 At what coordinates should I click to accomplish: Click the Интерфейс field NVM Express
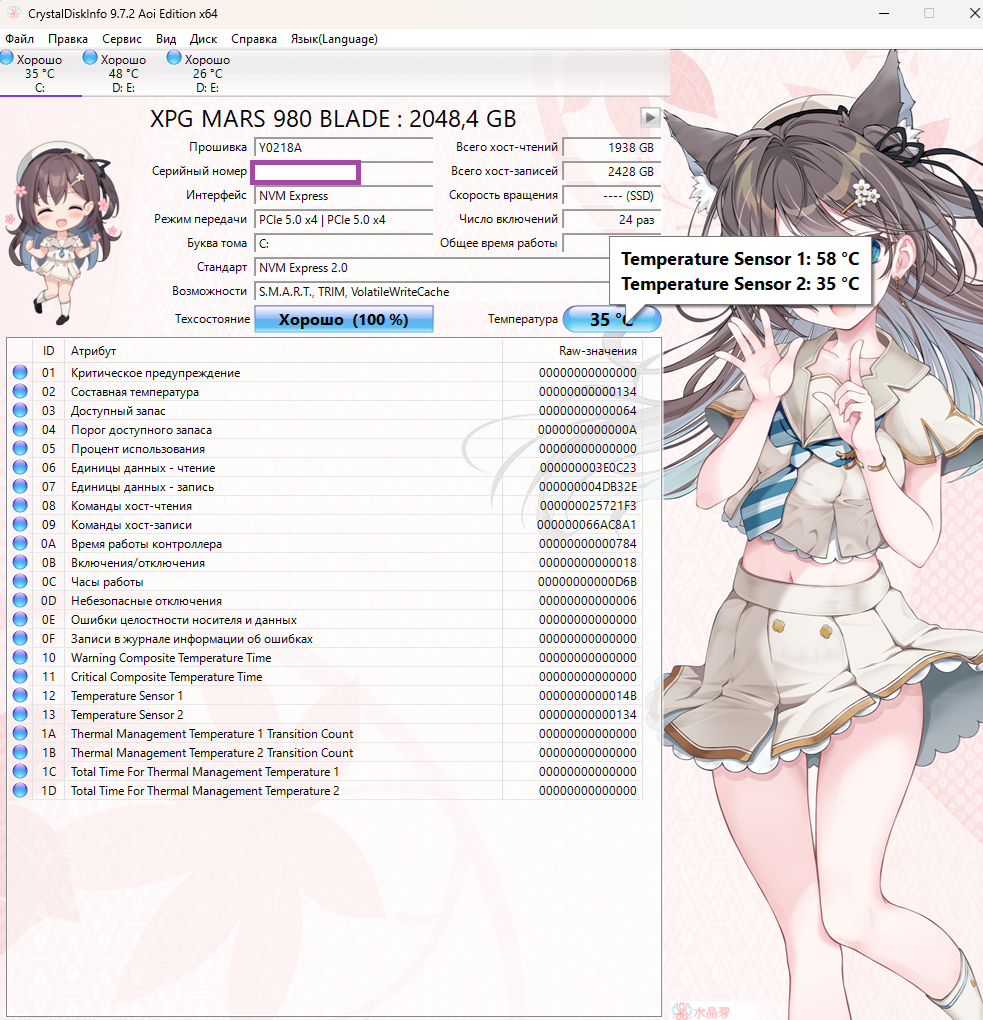[343, 196]
